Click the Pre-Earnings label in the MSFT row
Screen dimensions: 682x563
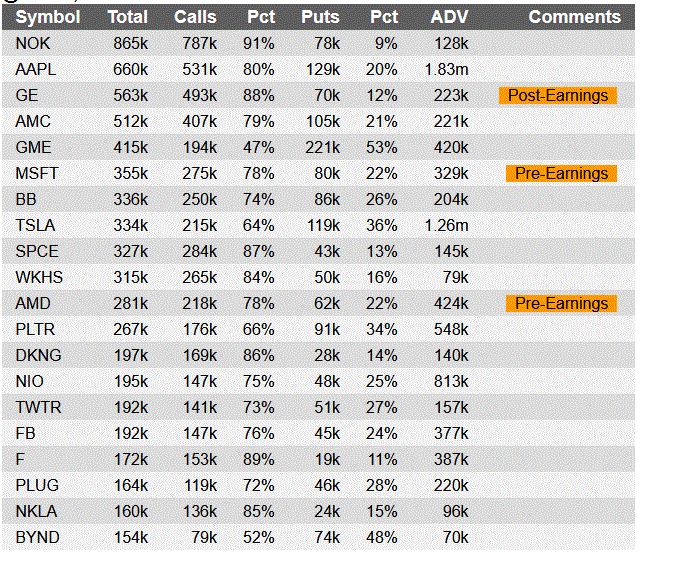561,174
